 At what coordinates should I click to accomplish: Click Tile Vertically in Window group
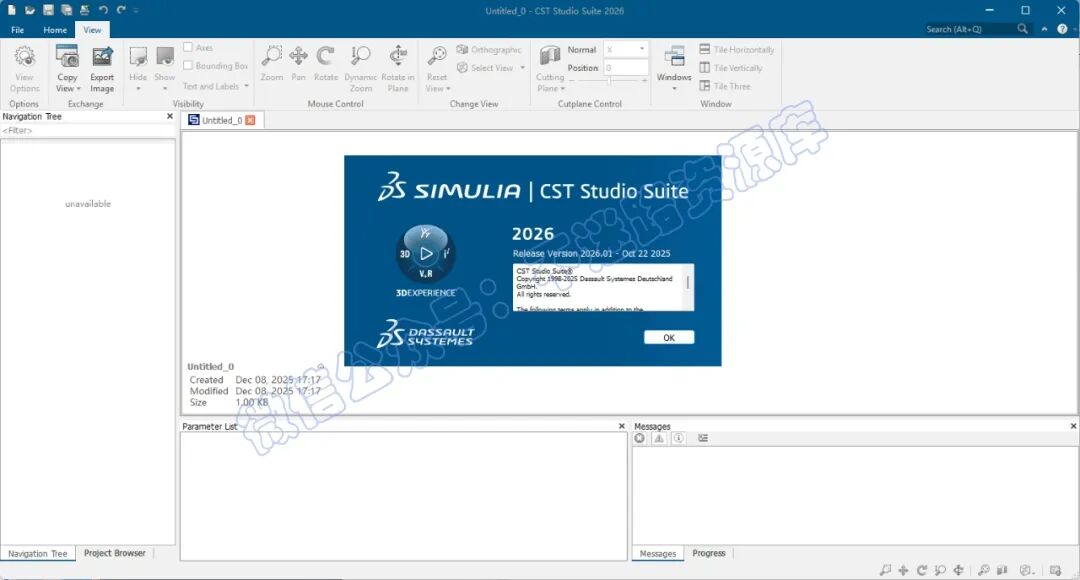click(x=731, y=68)
